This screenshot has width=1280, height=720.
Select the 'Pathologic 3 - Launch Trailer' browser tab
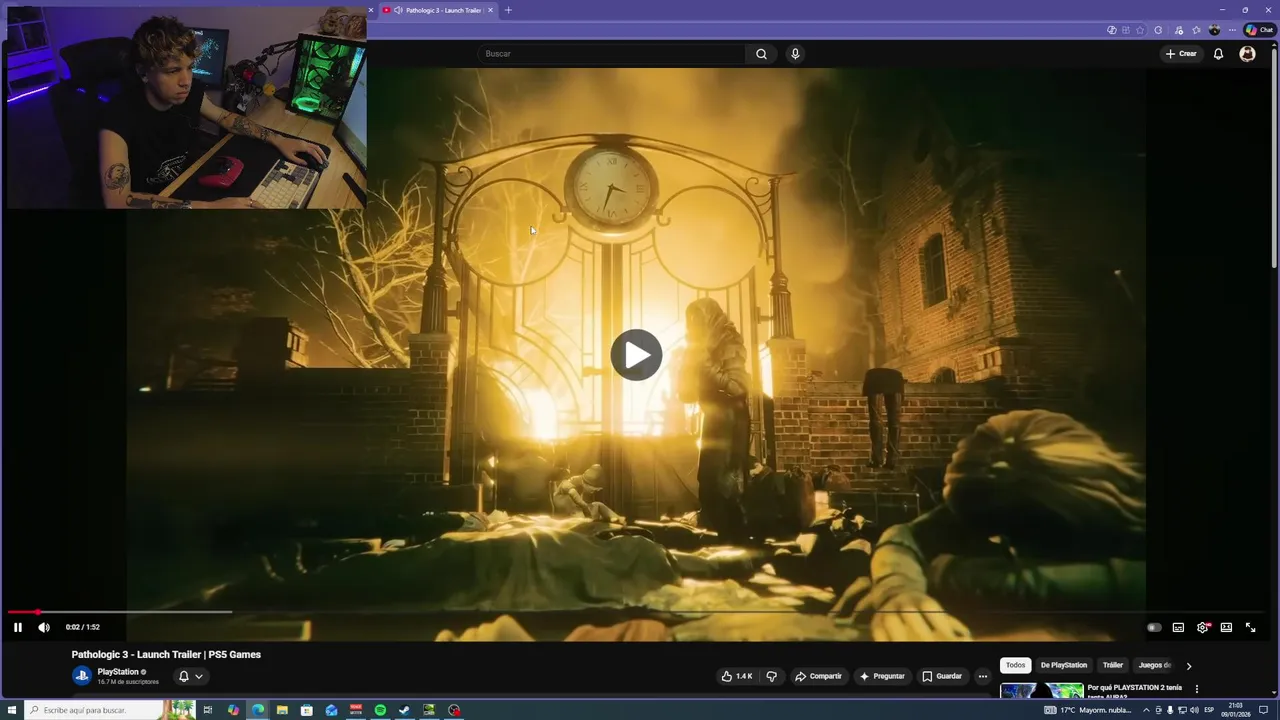437,10
